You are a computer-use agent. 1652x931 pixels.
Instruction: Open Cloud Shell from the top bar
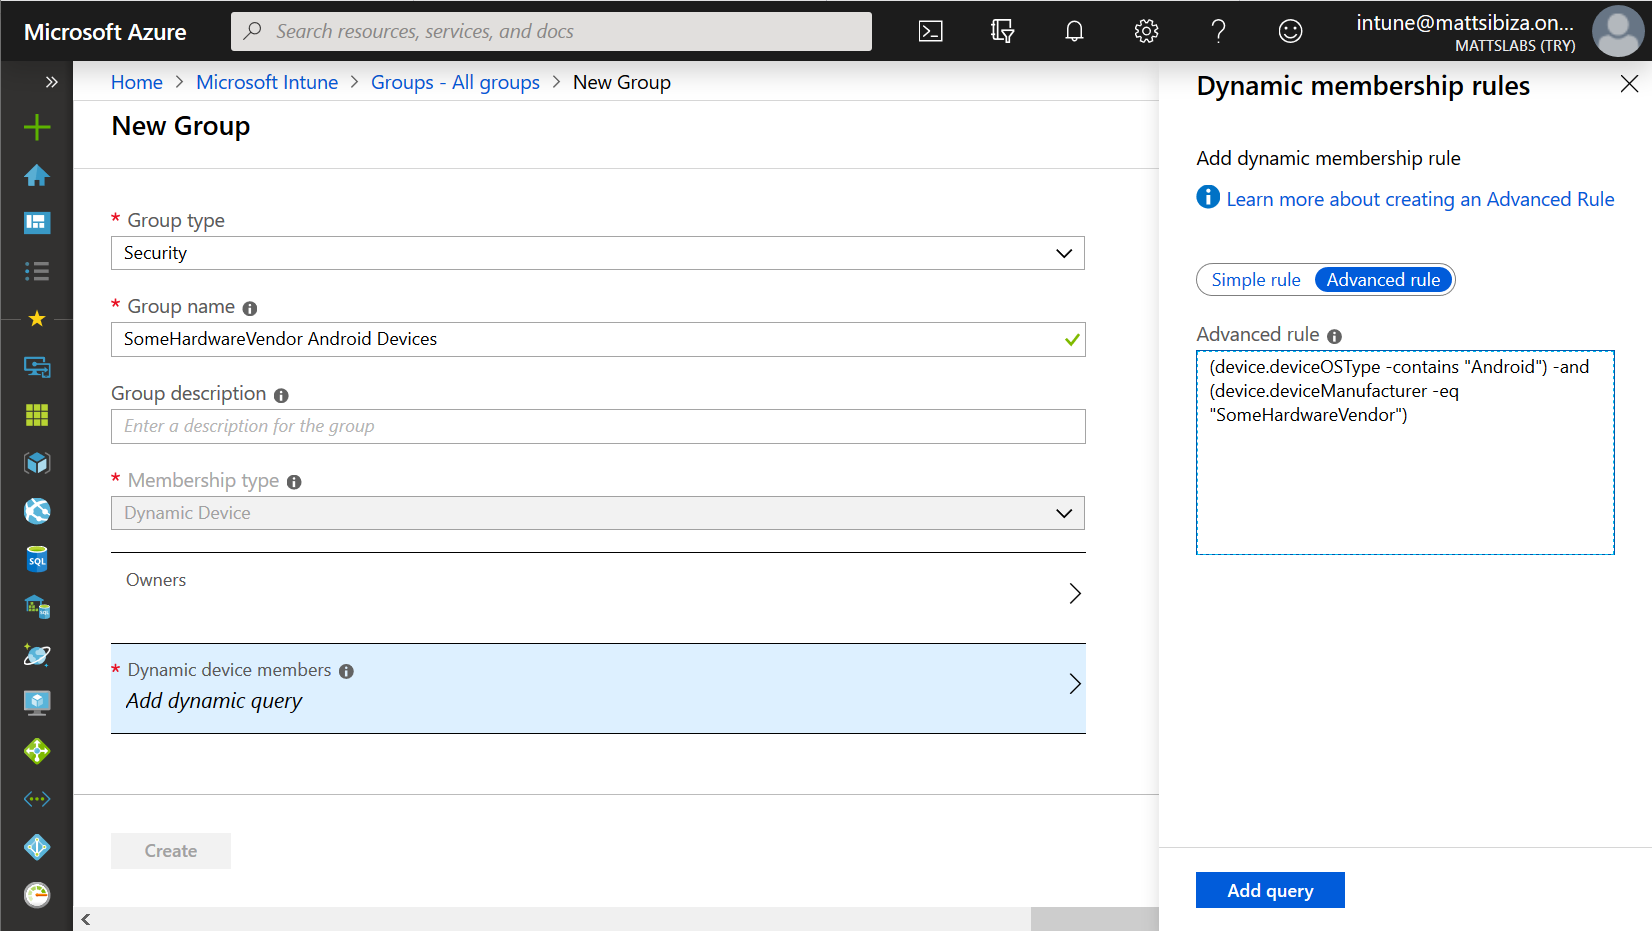coord(930,31)
